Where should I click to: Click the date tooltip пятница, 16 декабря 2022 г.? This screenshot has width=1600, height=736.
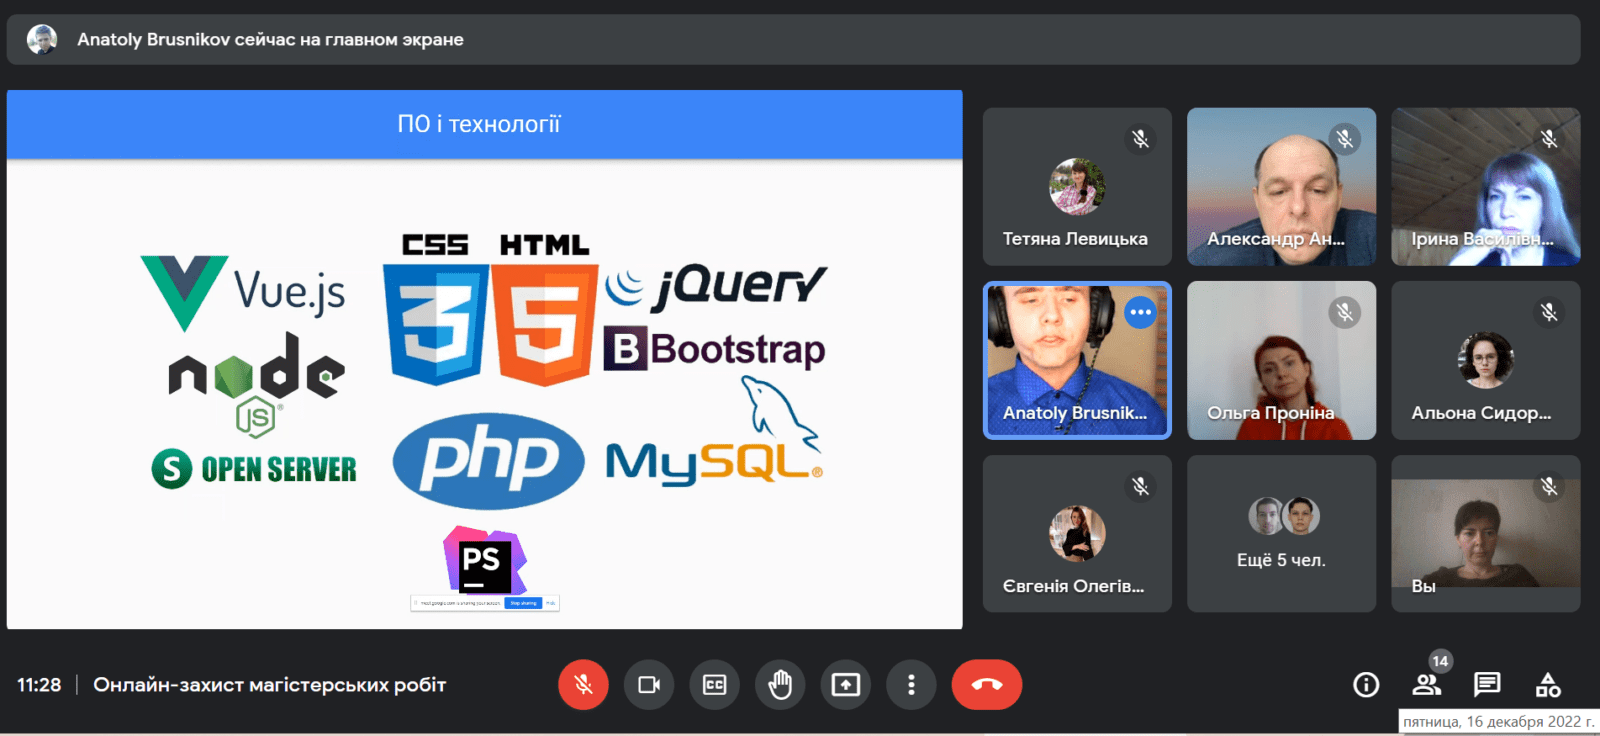click(x=1499, y=722)
